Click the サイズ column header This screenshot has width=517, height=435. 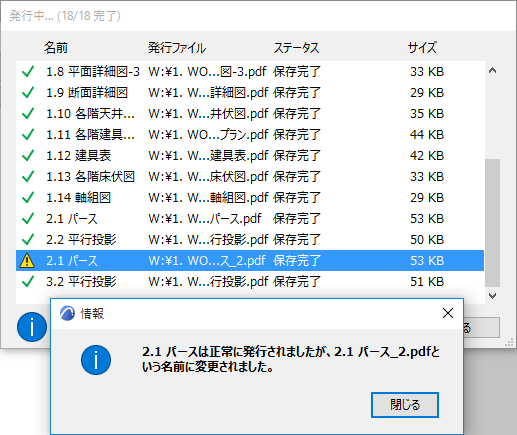click(422, 48)
